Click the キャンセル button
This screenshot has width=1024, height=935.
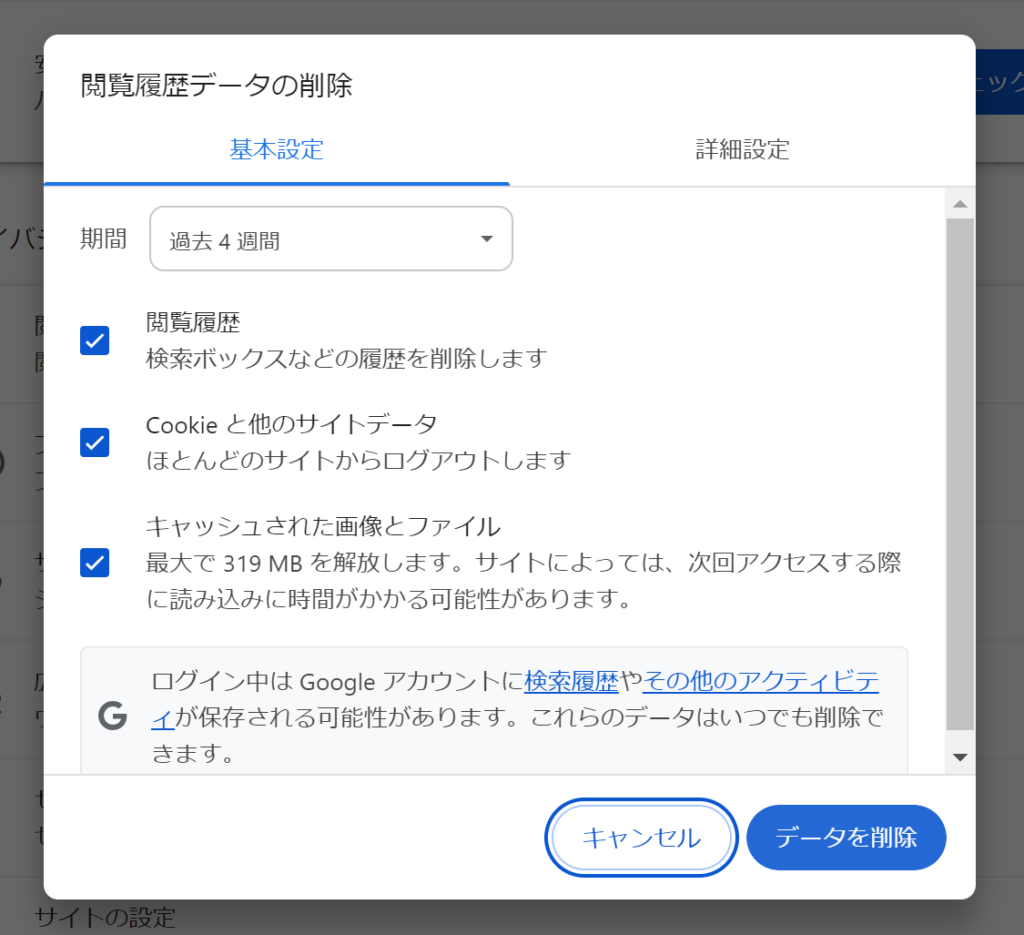pos(641,838)
